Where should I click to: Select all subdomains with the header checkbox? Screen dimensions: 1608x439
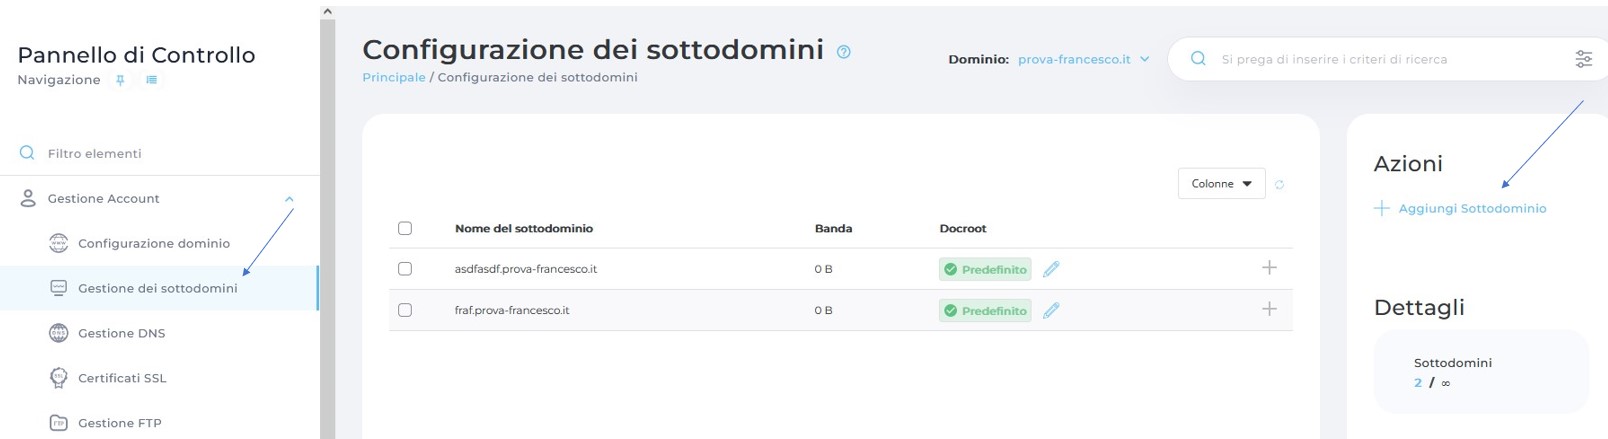click(x=405, y=228)
